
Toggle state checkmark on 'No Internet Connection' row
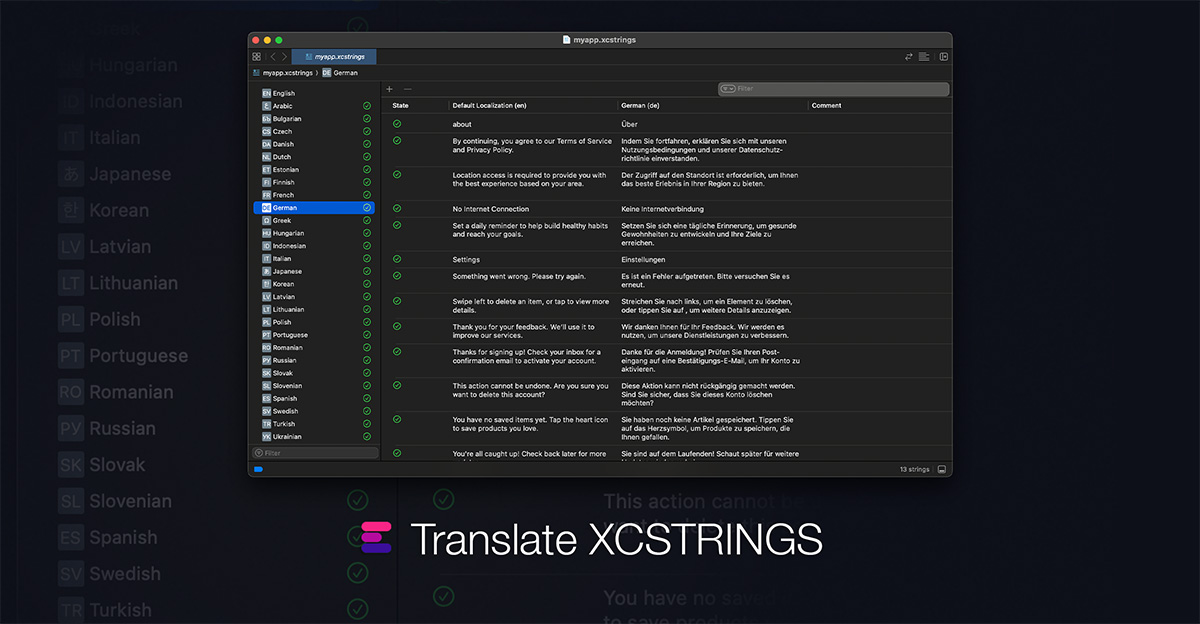coord(397,209)
